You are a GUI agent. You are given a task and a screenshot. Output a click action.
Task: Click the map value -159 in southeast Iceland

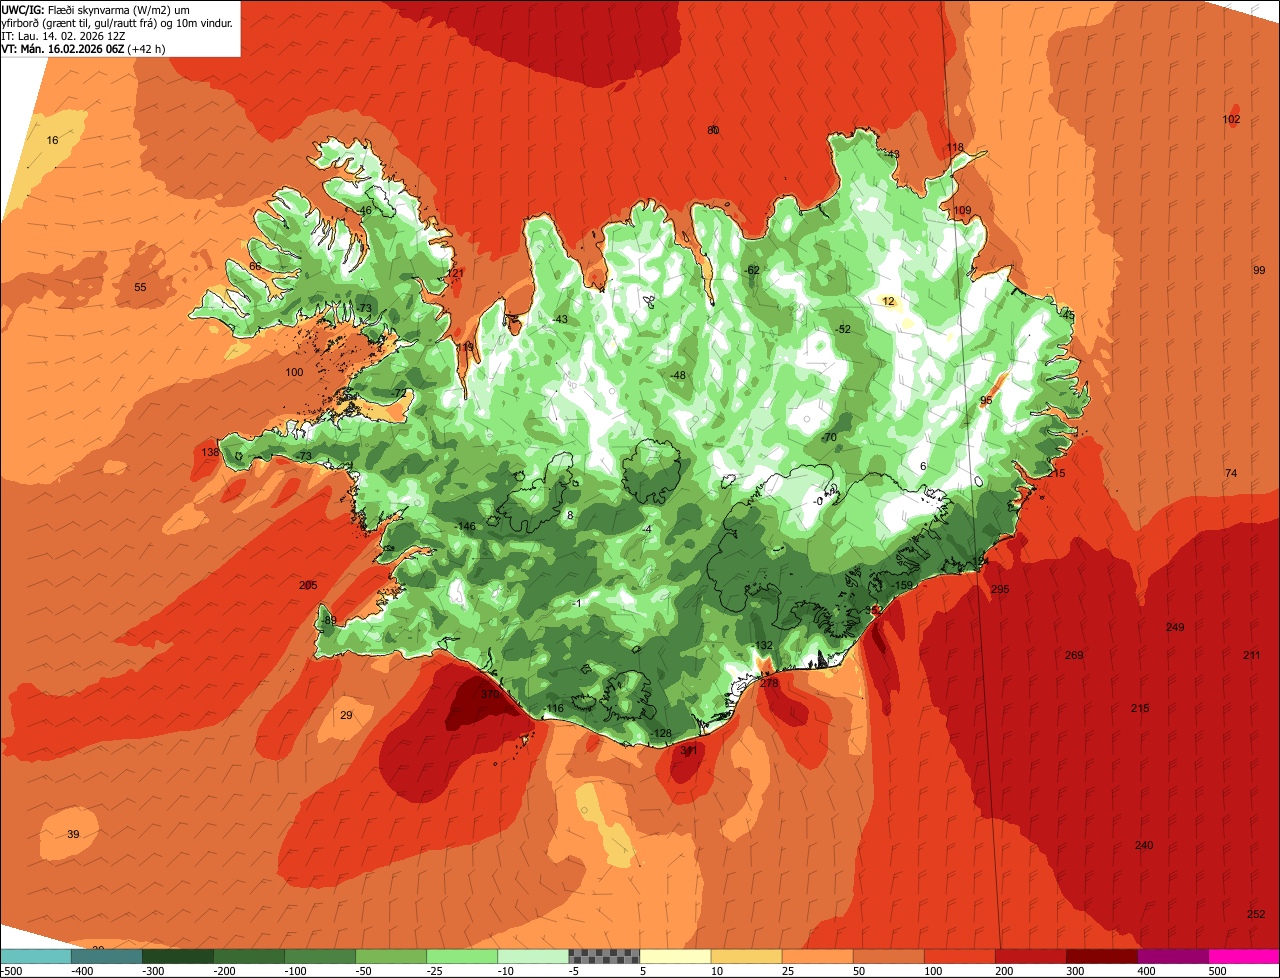(x=902, y=585)
